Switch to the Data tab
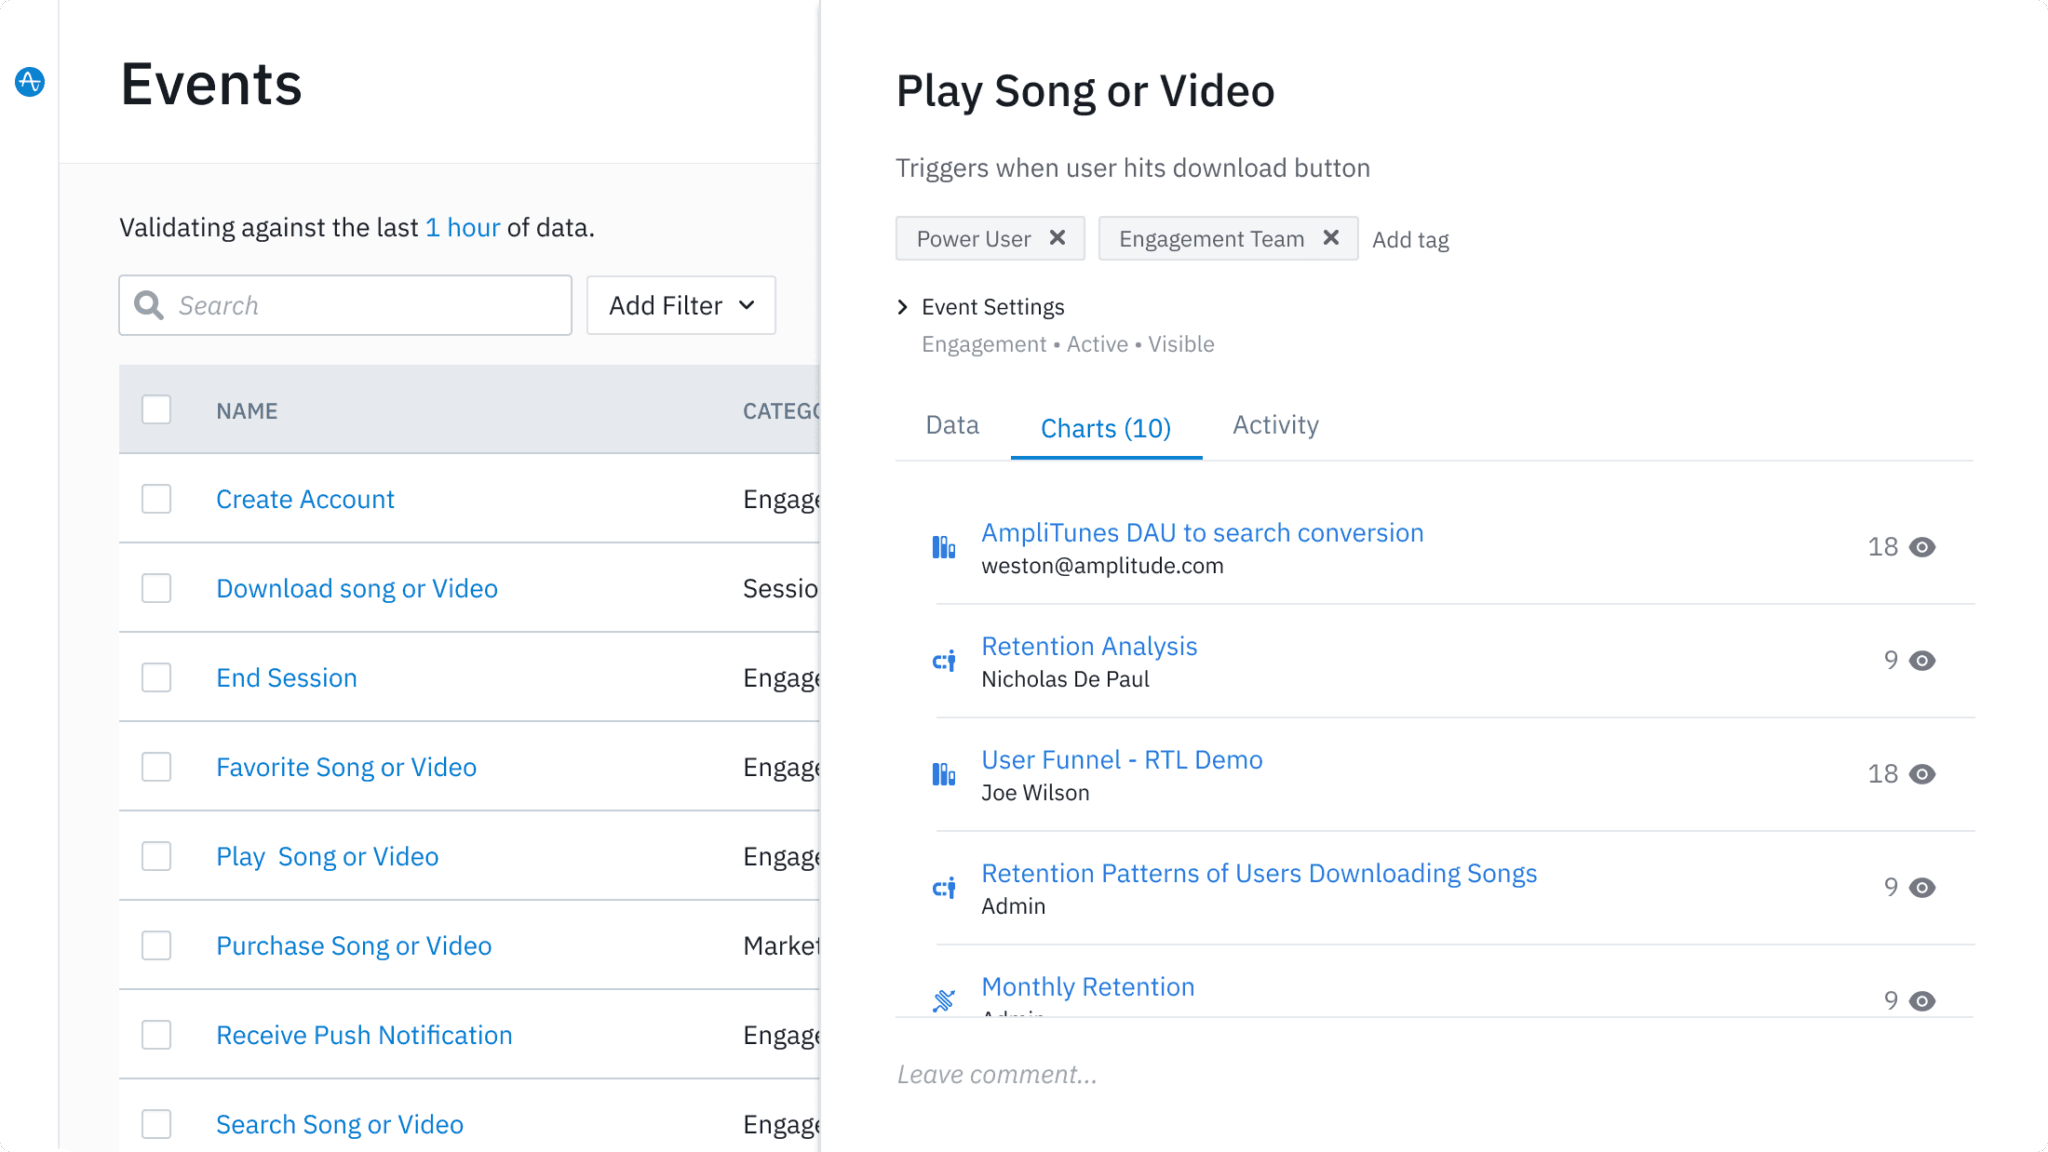This screenshot has width=2048, height=1152. [x=952, y=426]
